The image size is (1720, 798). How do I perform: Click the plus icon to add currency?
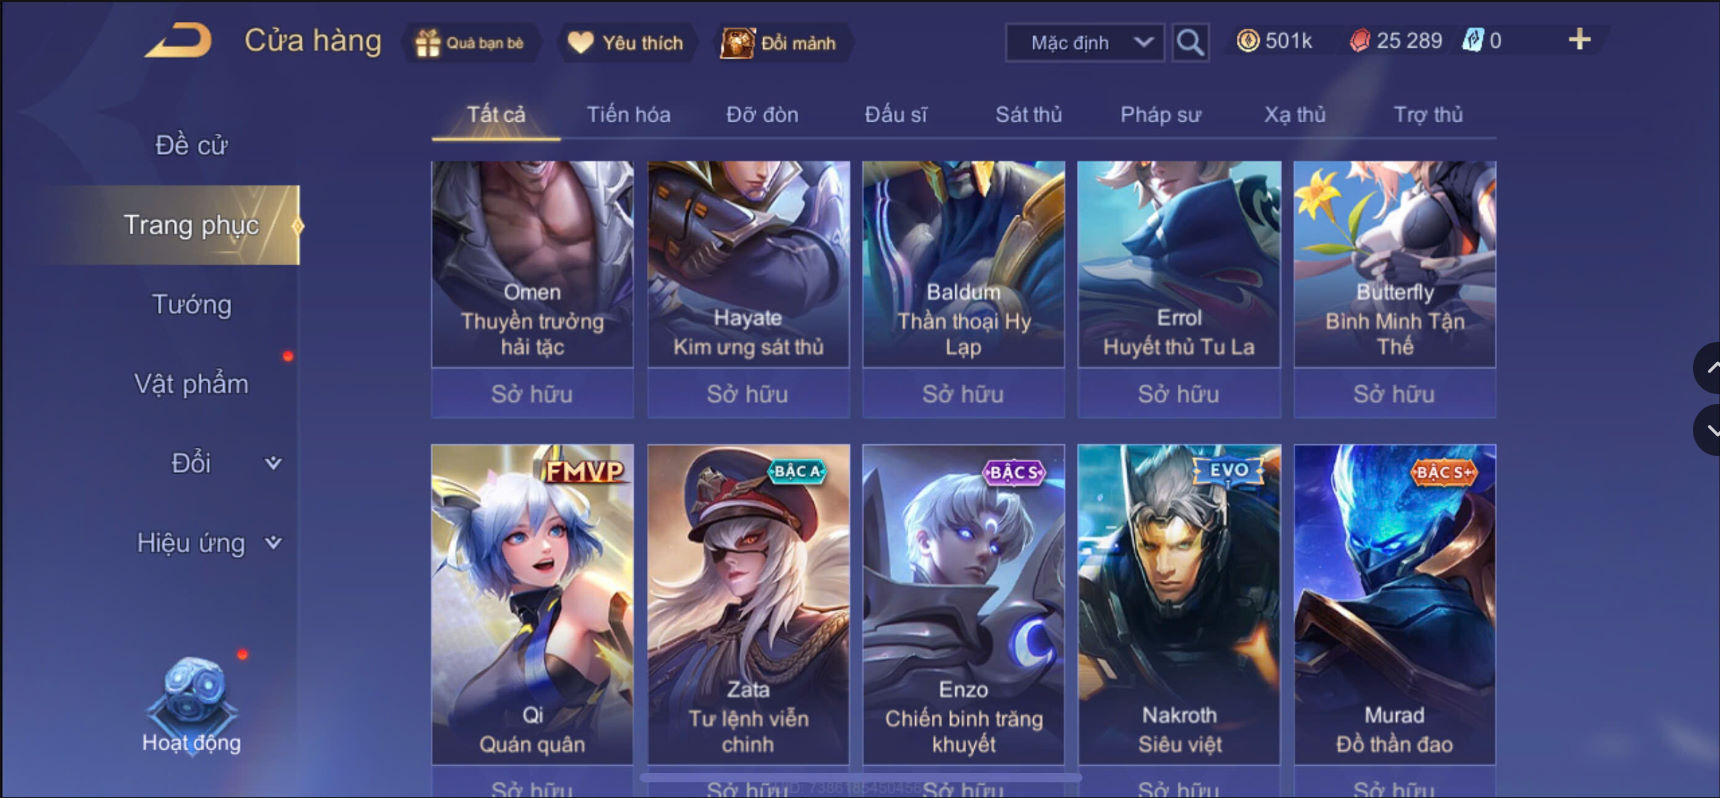[1579, 40]
